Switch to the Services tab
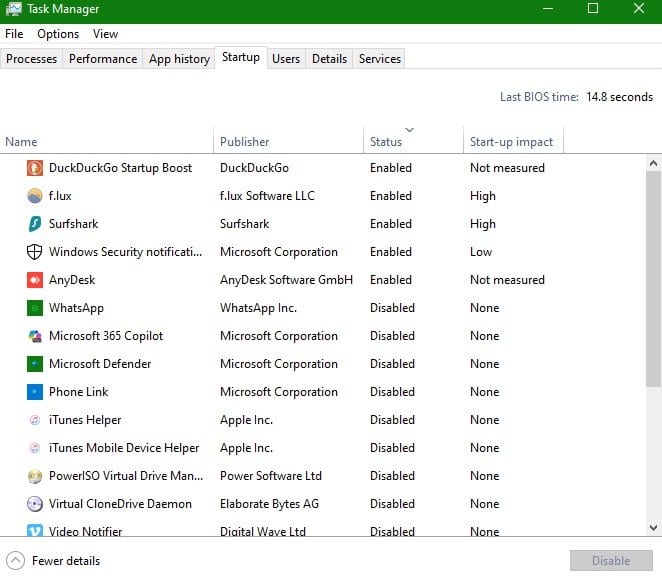662x583 pixels. 380,59
